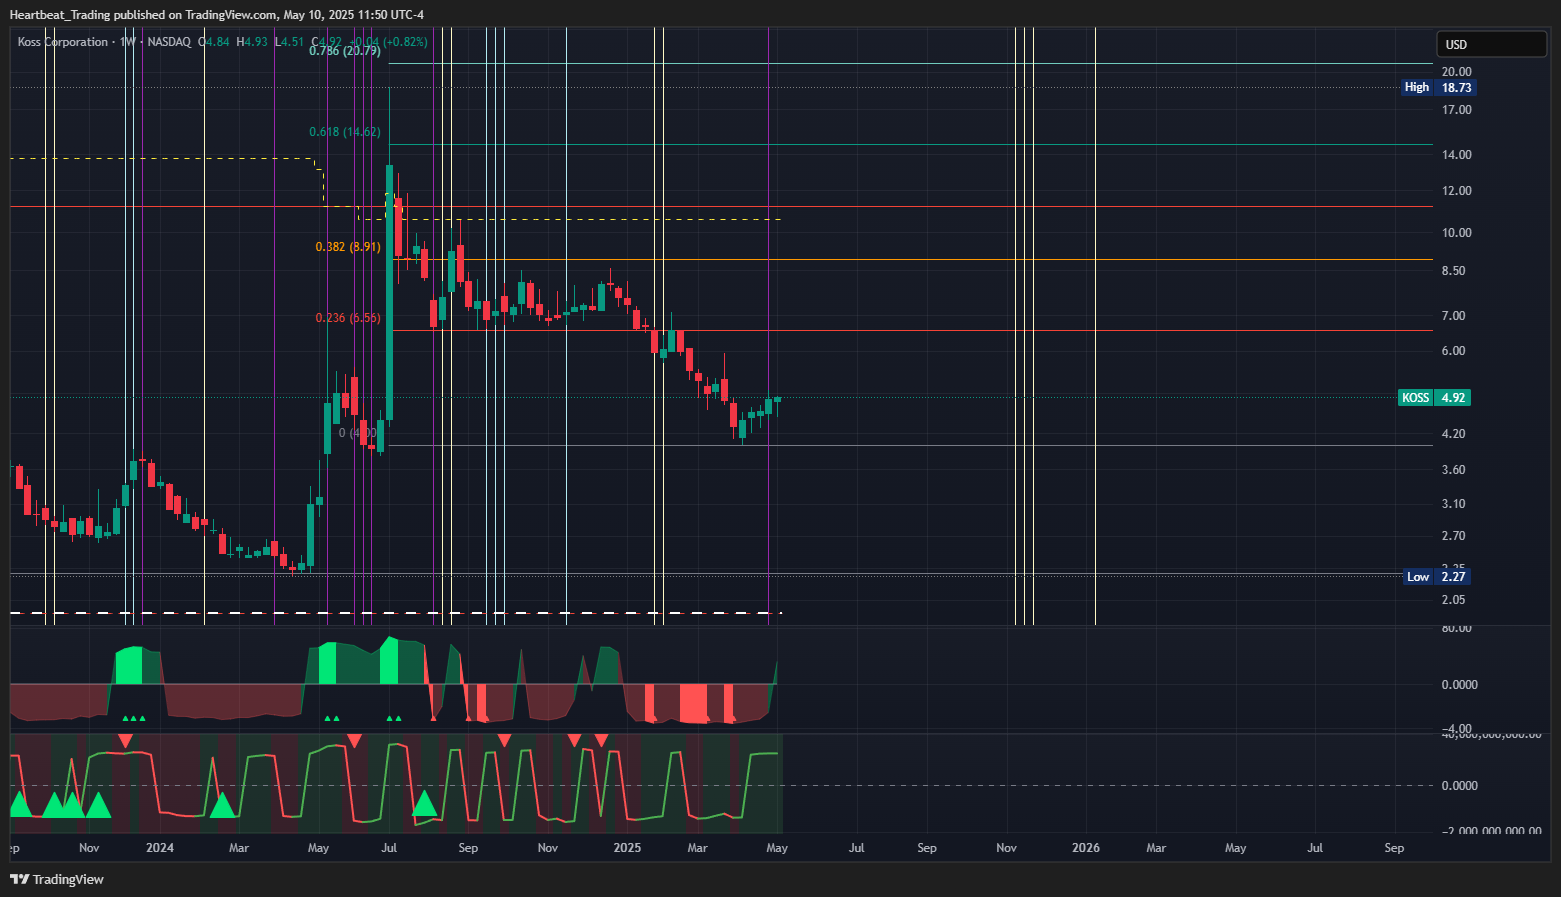Click the 0.236 (6.56) Fibonacci label

coord(348,318)
